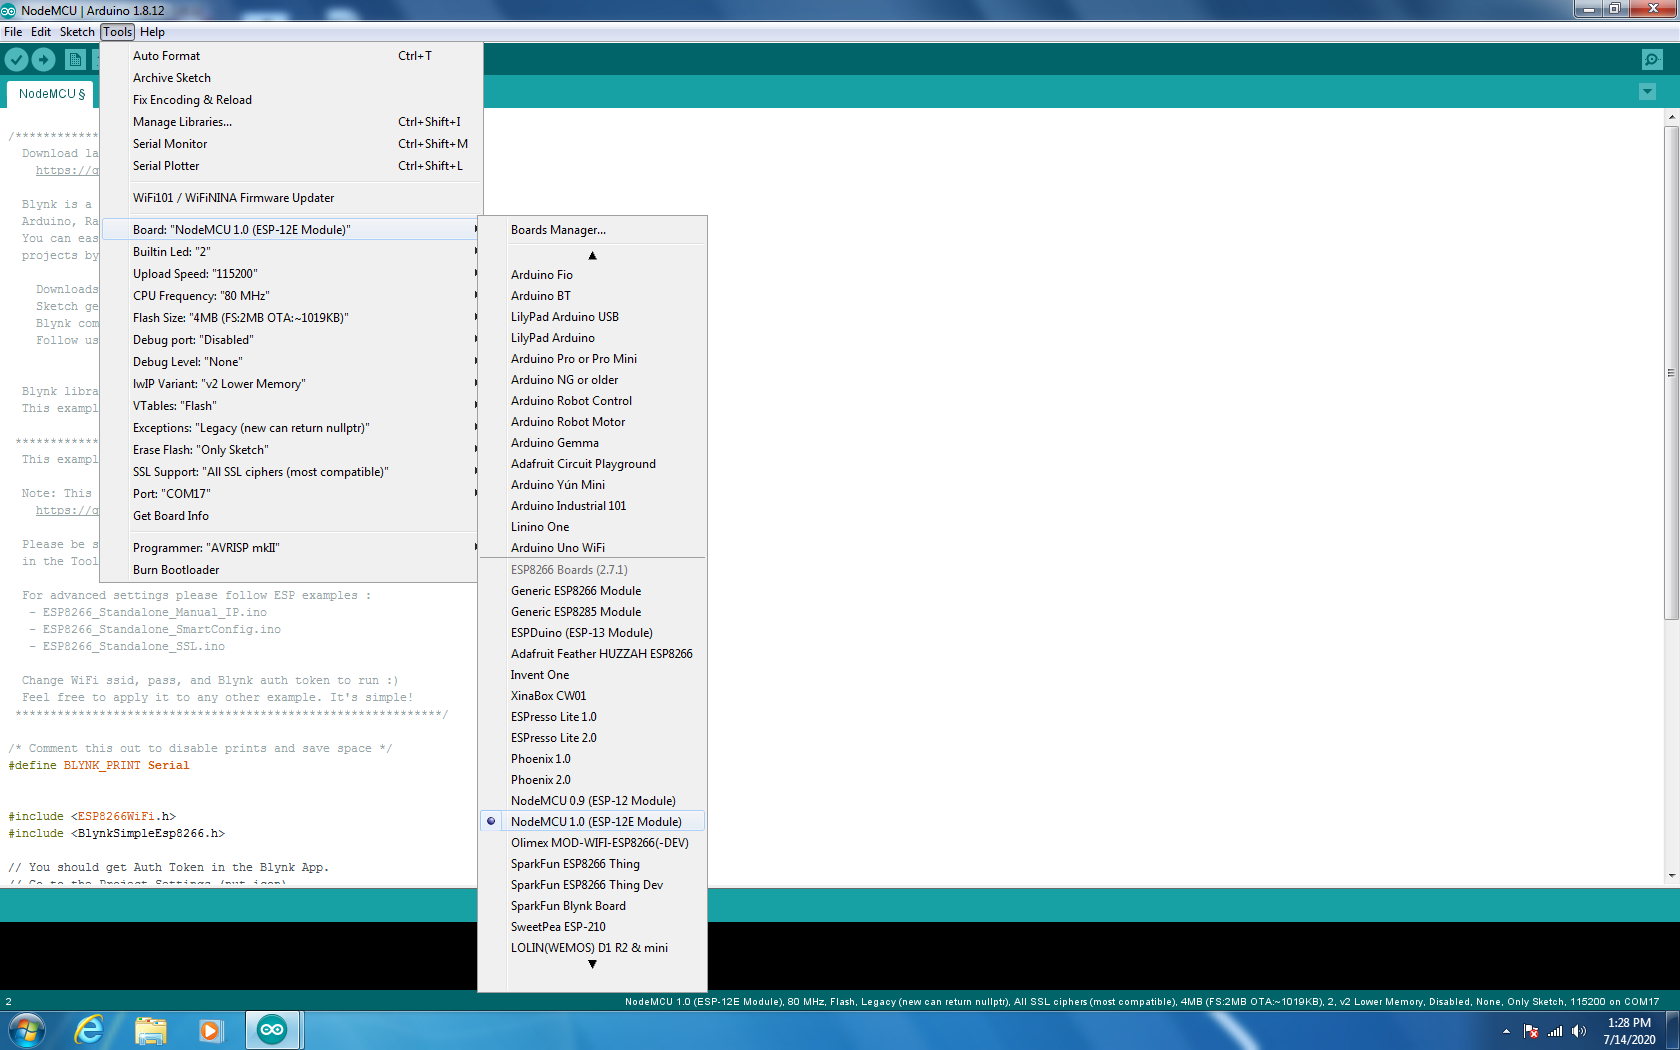This screenshot has height=1050, width=1680.
Task: Open Windows Explorer folder in taskbar
Action: 151,1030
